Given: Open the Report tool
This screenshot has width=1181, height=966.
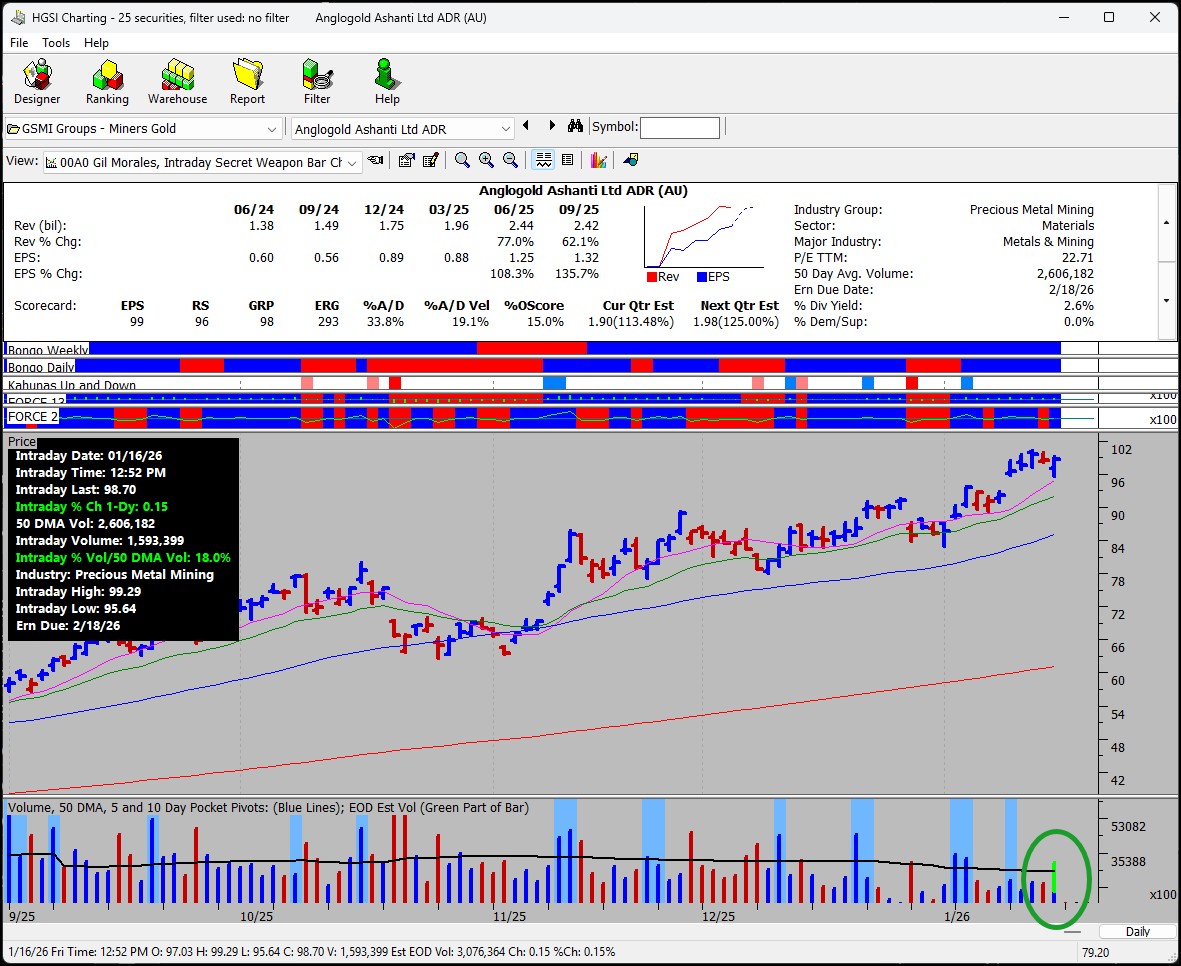Looking at the screenshot, I should (x=247, y=81).
